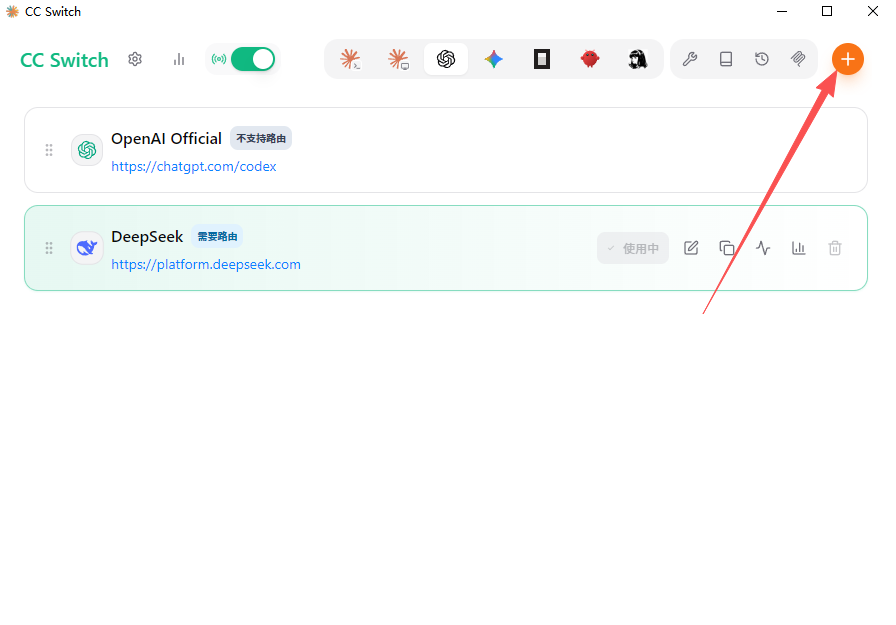Screen dimensions: 896x625
Task: Open the paperclip attachments icon
Action: click(798, 59)
